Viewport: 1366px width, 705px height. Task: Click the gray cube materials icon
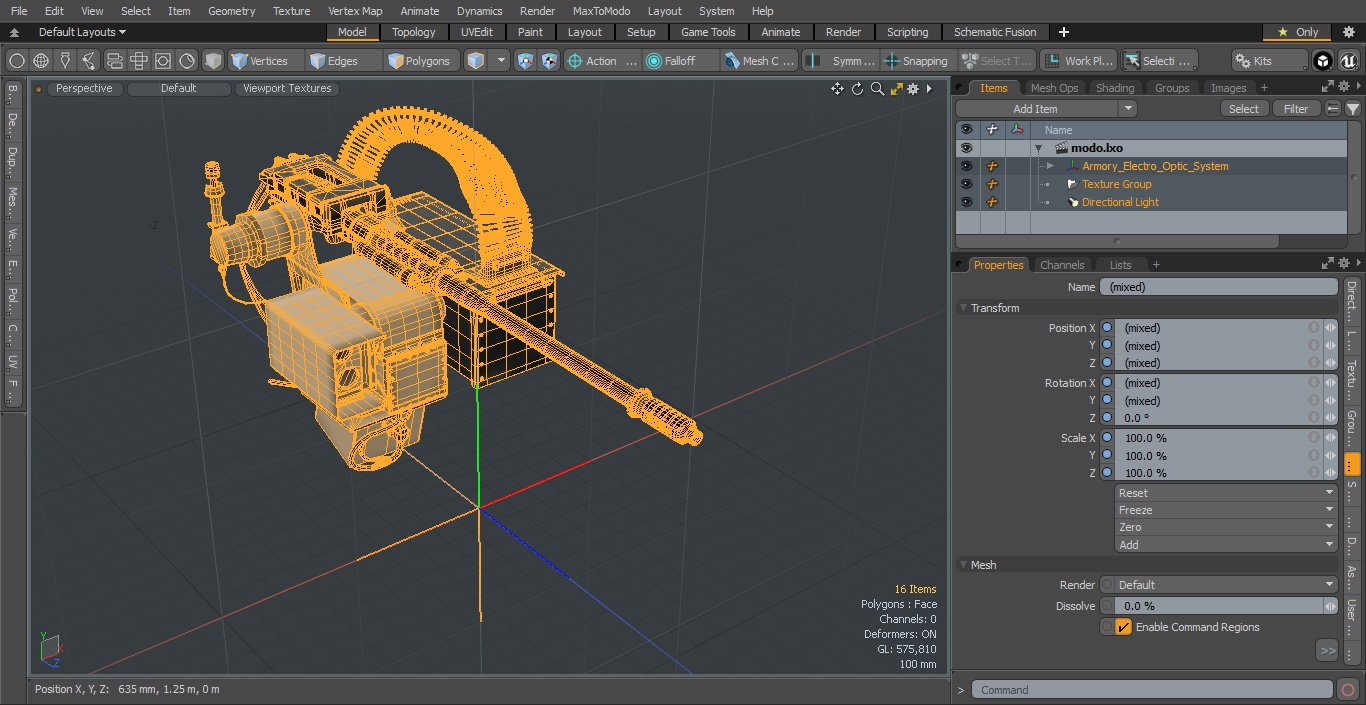point(213,61)
